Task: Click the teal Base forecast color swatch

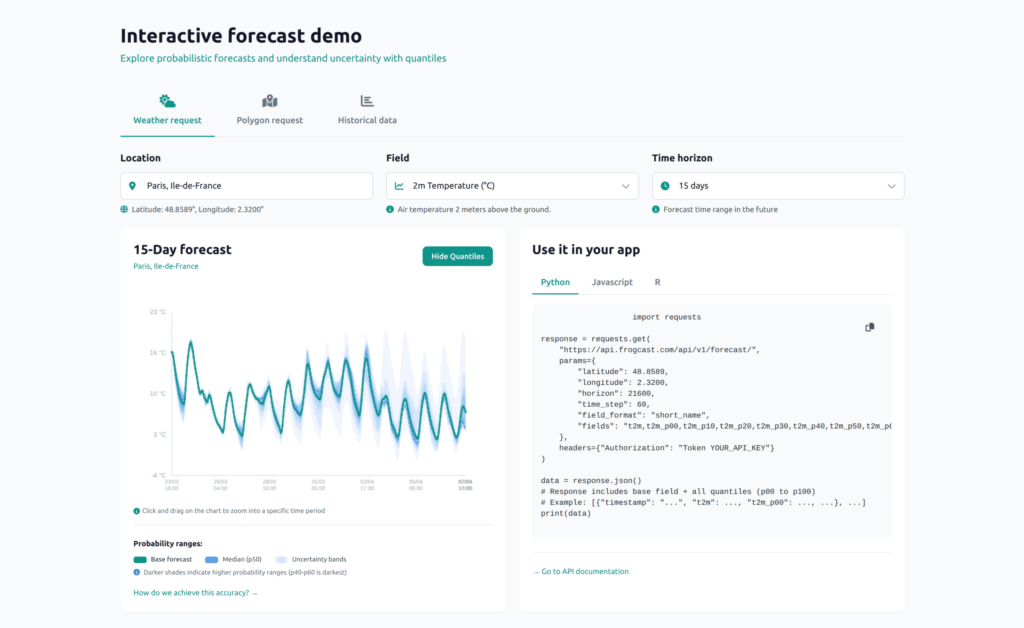Action: click(x=141, y=559)
